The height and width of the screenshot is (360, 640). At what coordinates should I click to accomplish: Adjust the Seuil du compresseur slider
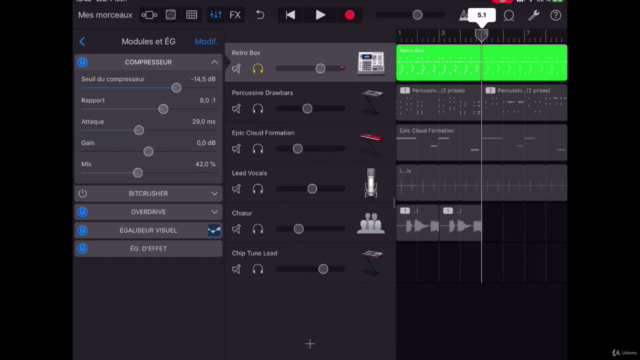pos(176,88)
